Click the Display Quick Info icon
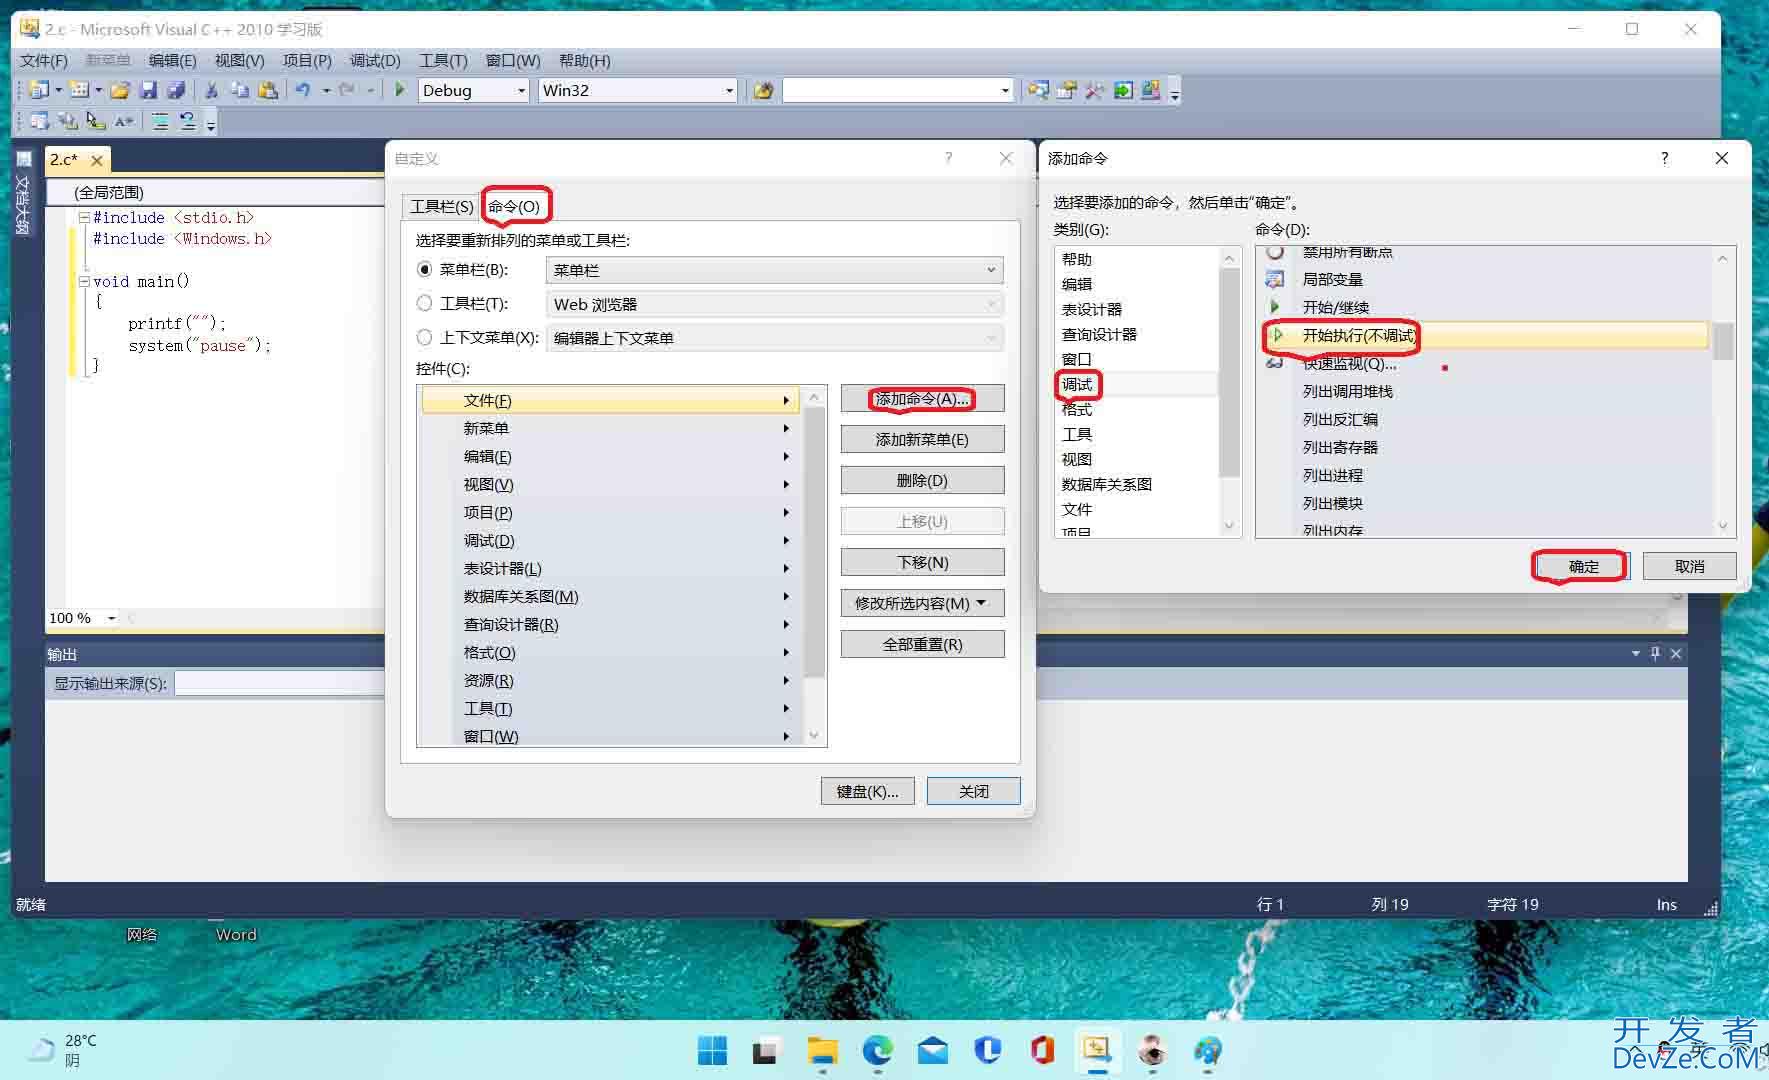Screen dimensions: 1769x1080 click(95, 121)
